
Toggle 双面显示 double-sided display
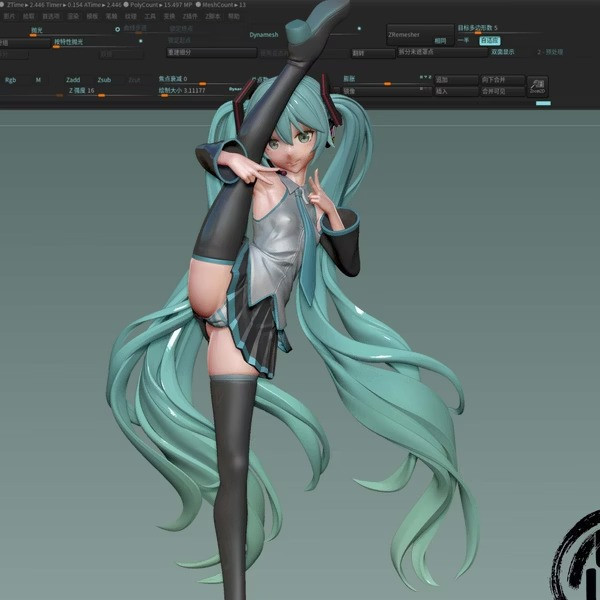[x=502, y=52]
